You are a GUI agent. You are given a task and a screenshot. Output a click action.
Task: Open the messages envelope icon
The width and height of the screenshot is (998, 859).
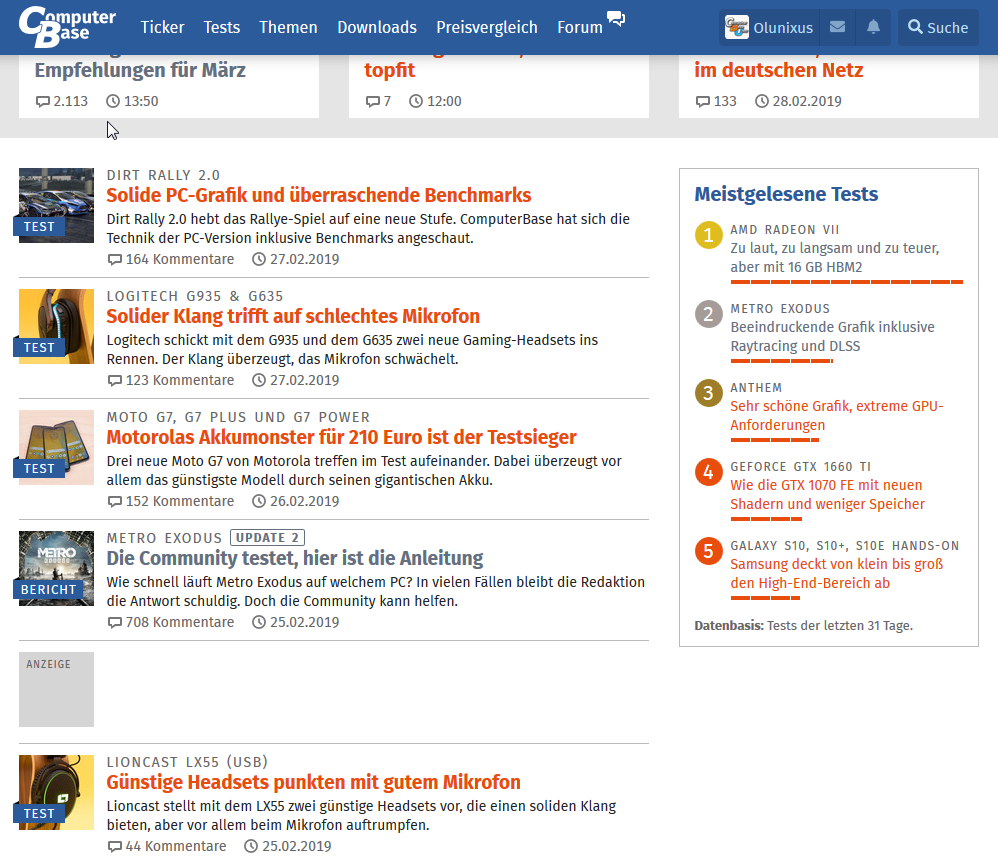pyautogui.click(x=838, y=27)
